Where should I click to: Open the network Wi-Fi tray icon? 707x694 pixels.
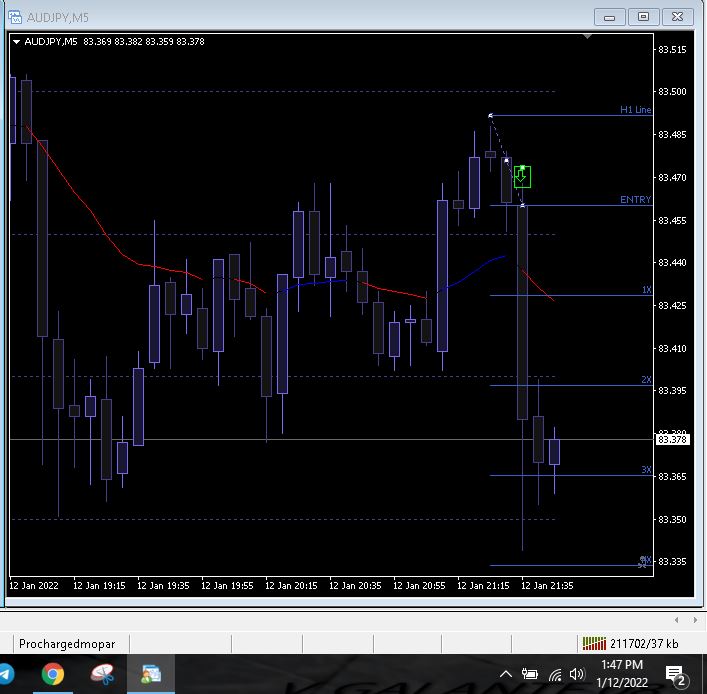click(x=553, y=675)
